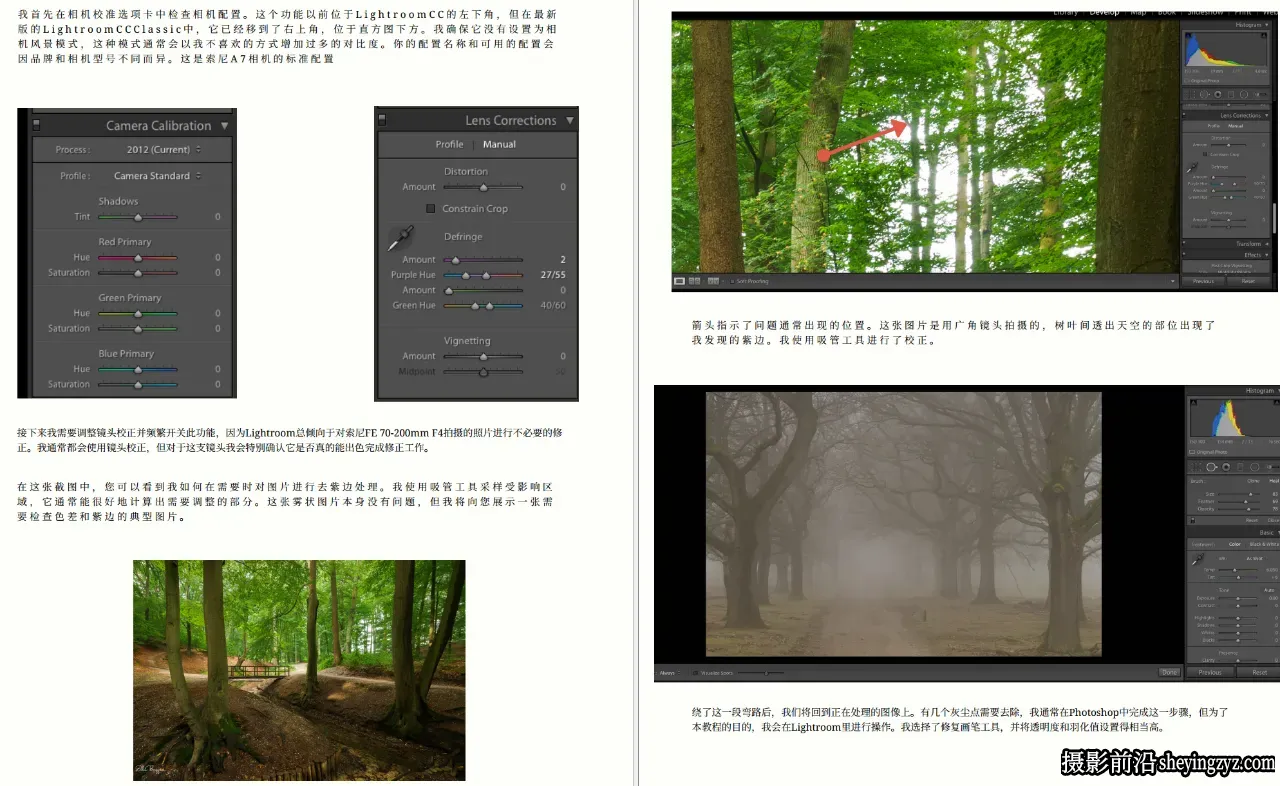Click right panel scrollbar in forest screenshot

1274,218
